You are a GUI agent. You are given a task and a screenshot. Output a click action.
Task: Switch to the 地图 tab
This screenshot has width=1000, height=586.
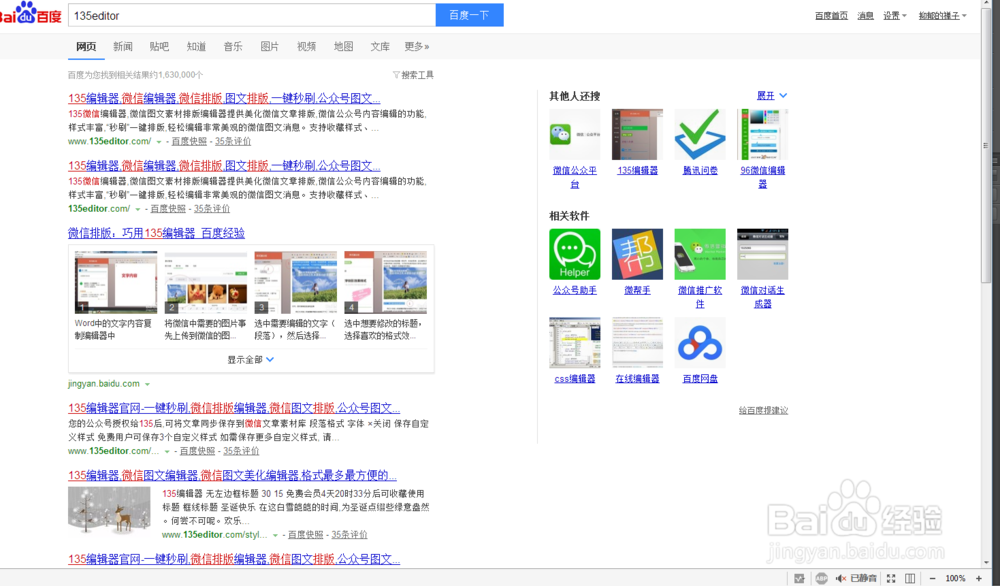(x=343, y=47)
